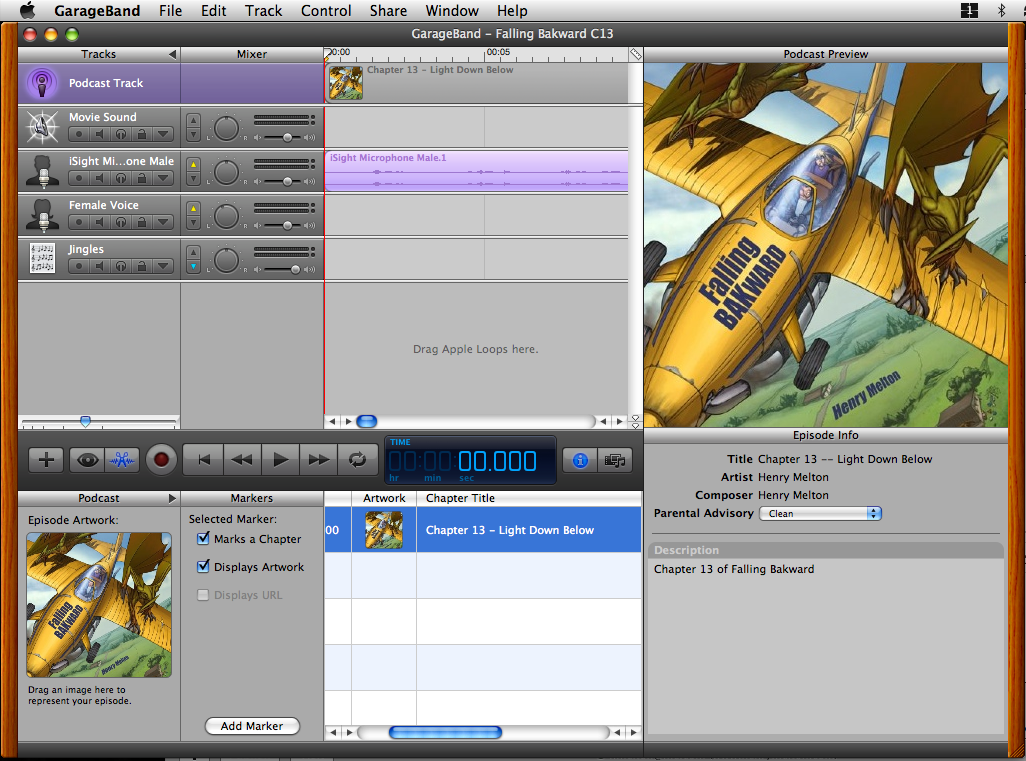Open the Control menu
Image resolution: width=1026 pixels, height=761 pixels.
click(x=326, y=10)
